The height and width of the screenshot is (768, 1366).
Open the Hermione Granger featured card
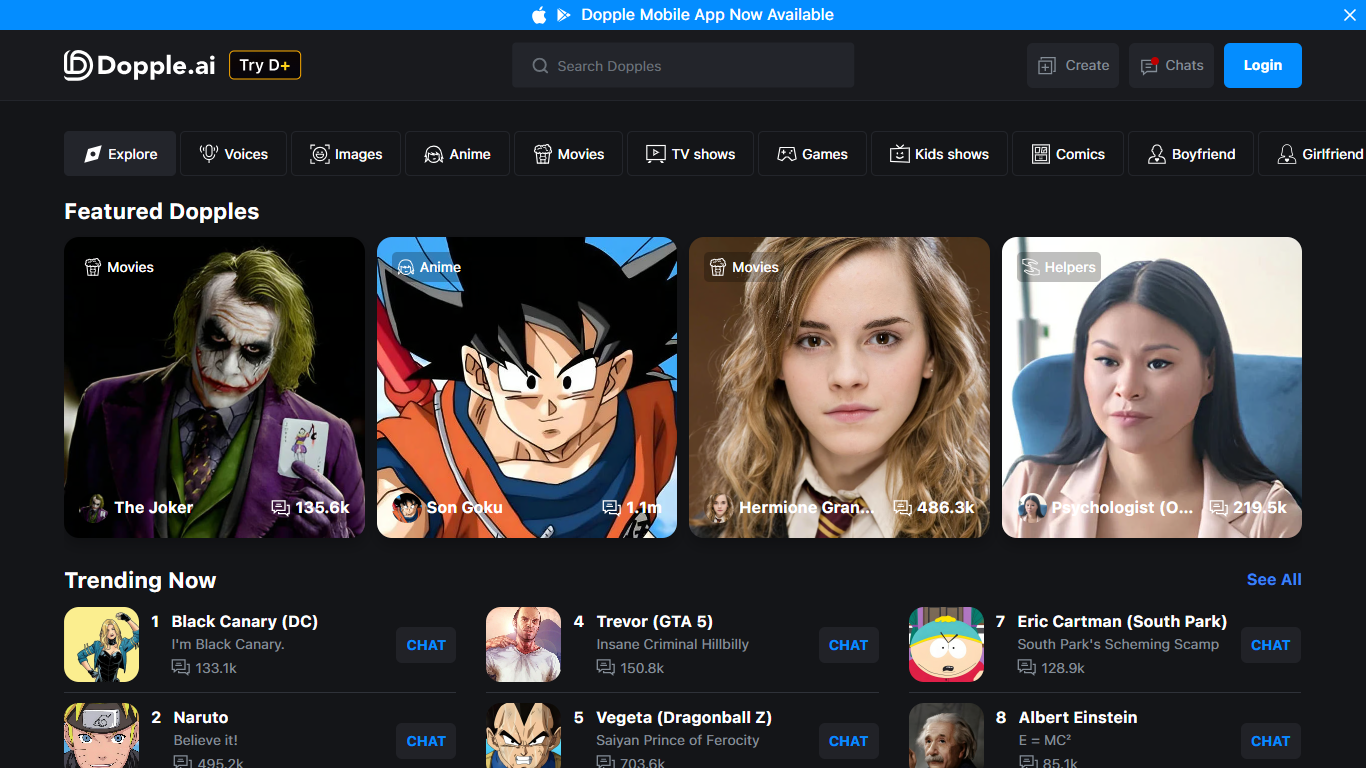[x=839, y=387]
